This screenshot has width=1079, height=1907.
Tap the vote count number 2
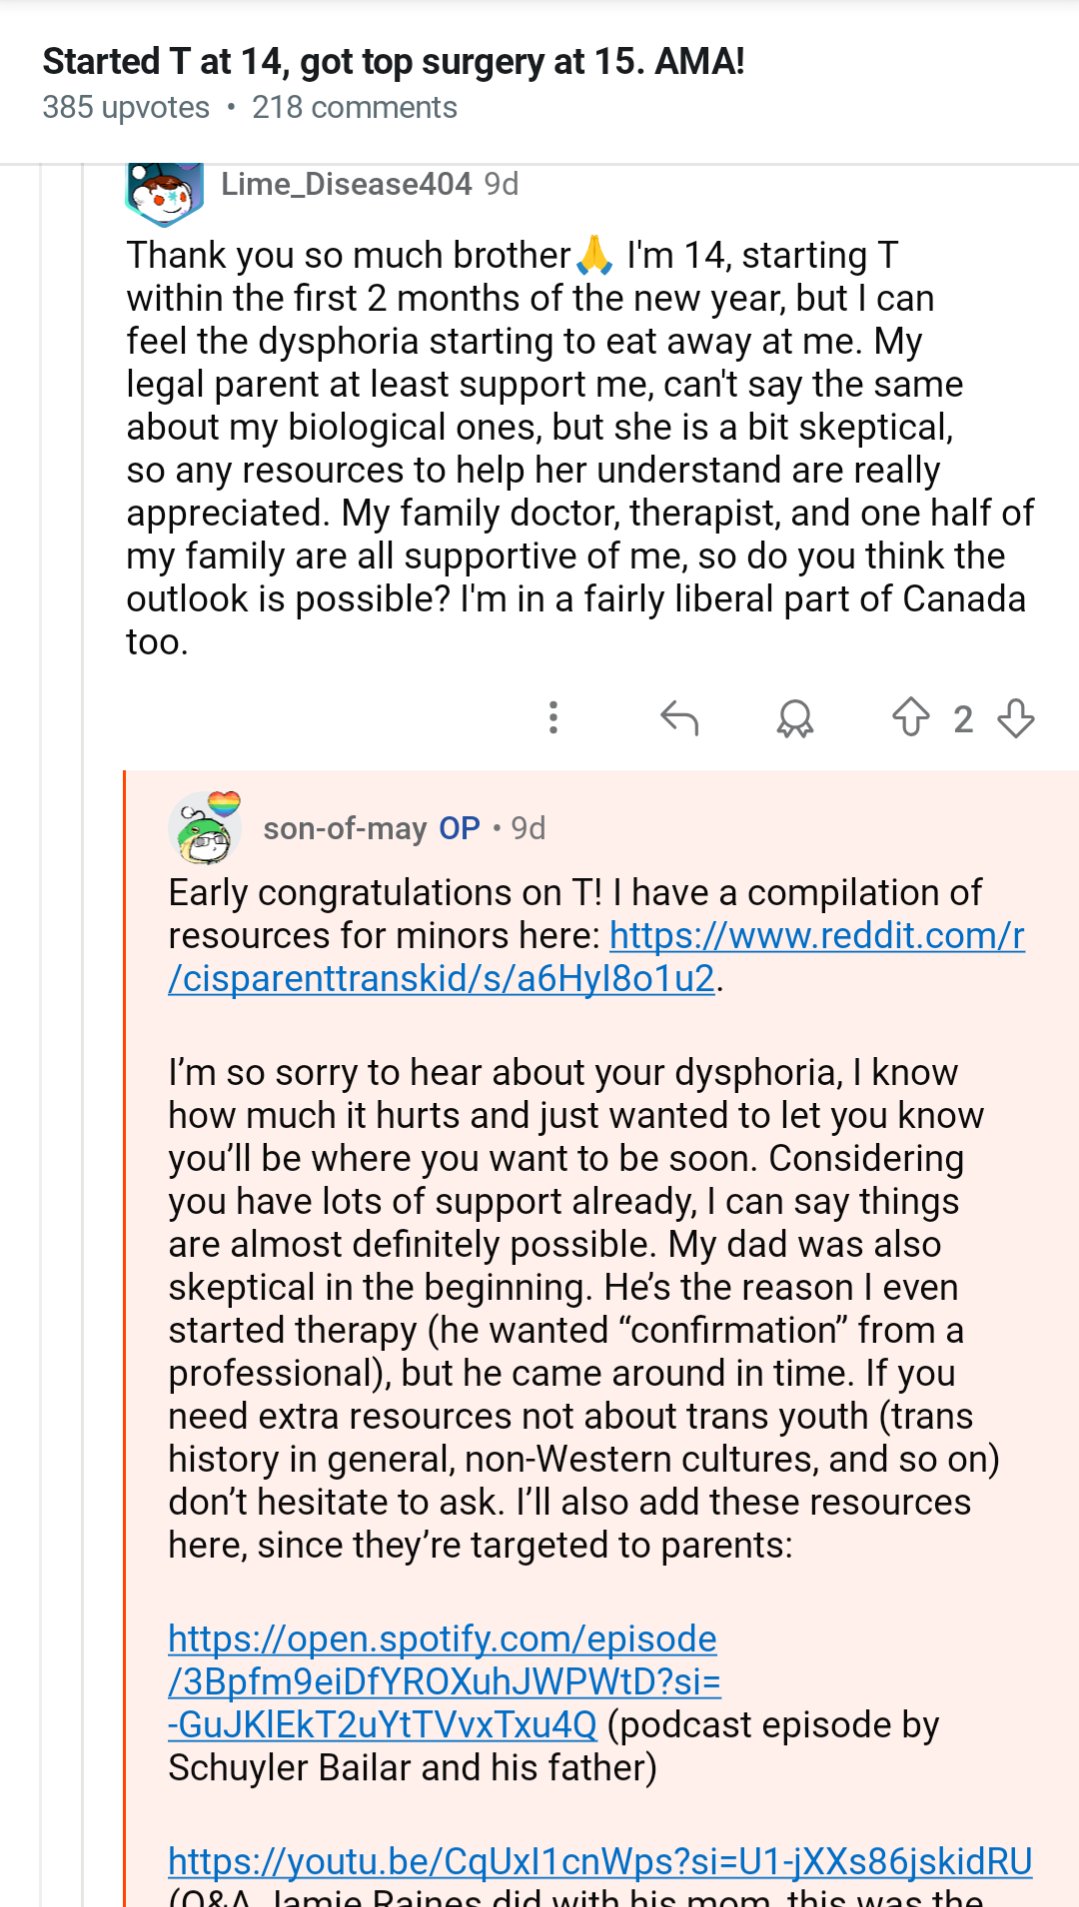pyautogui.click(x=963, y=719)
